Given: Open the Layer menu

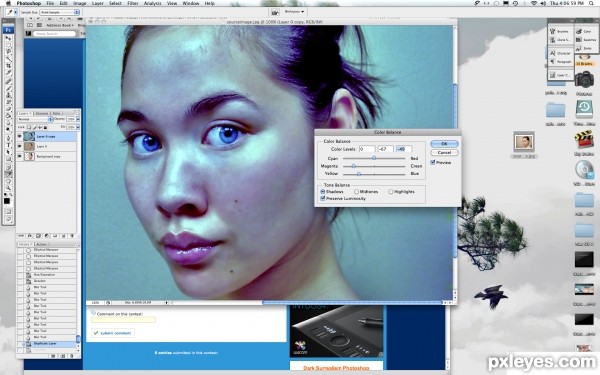Looking at the screenshot, I should [98, 3].
